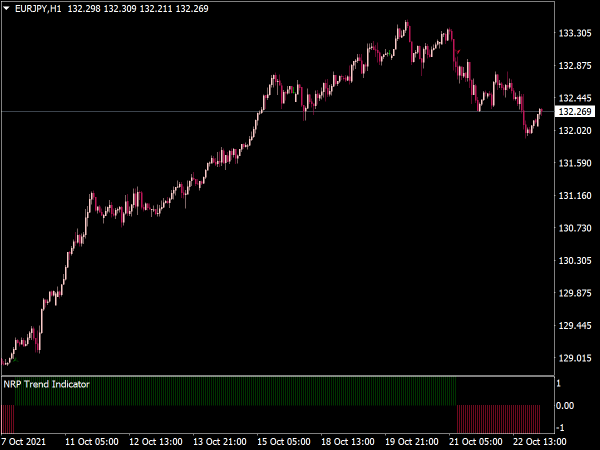The width and height of the screenshot is (600, 450).
Task: Click the indicator scale value 0.00
Action: point(565,406)
